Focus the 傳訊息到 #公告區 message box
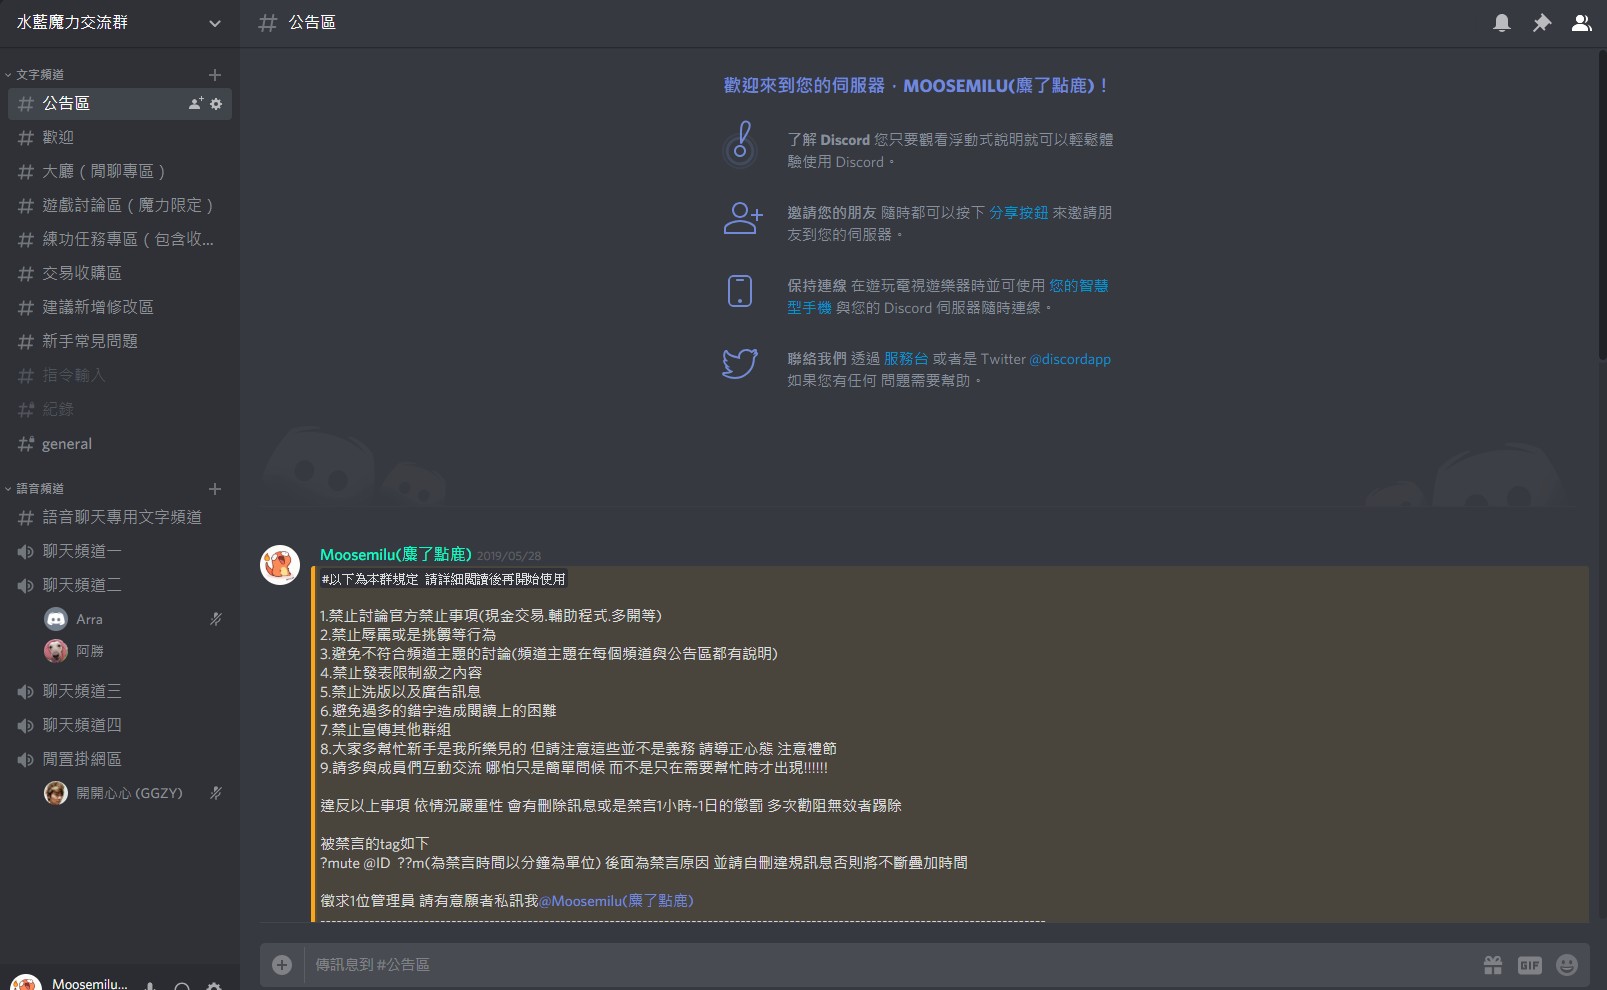 click(x=890, y=965)
